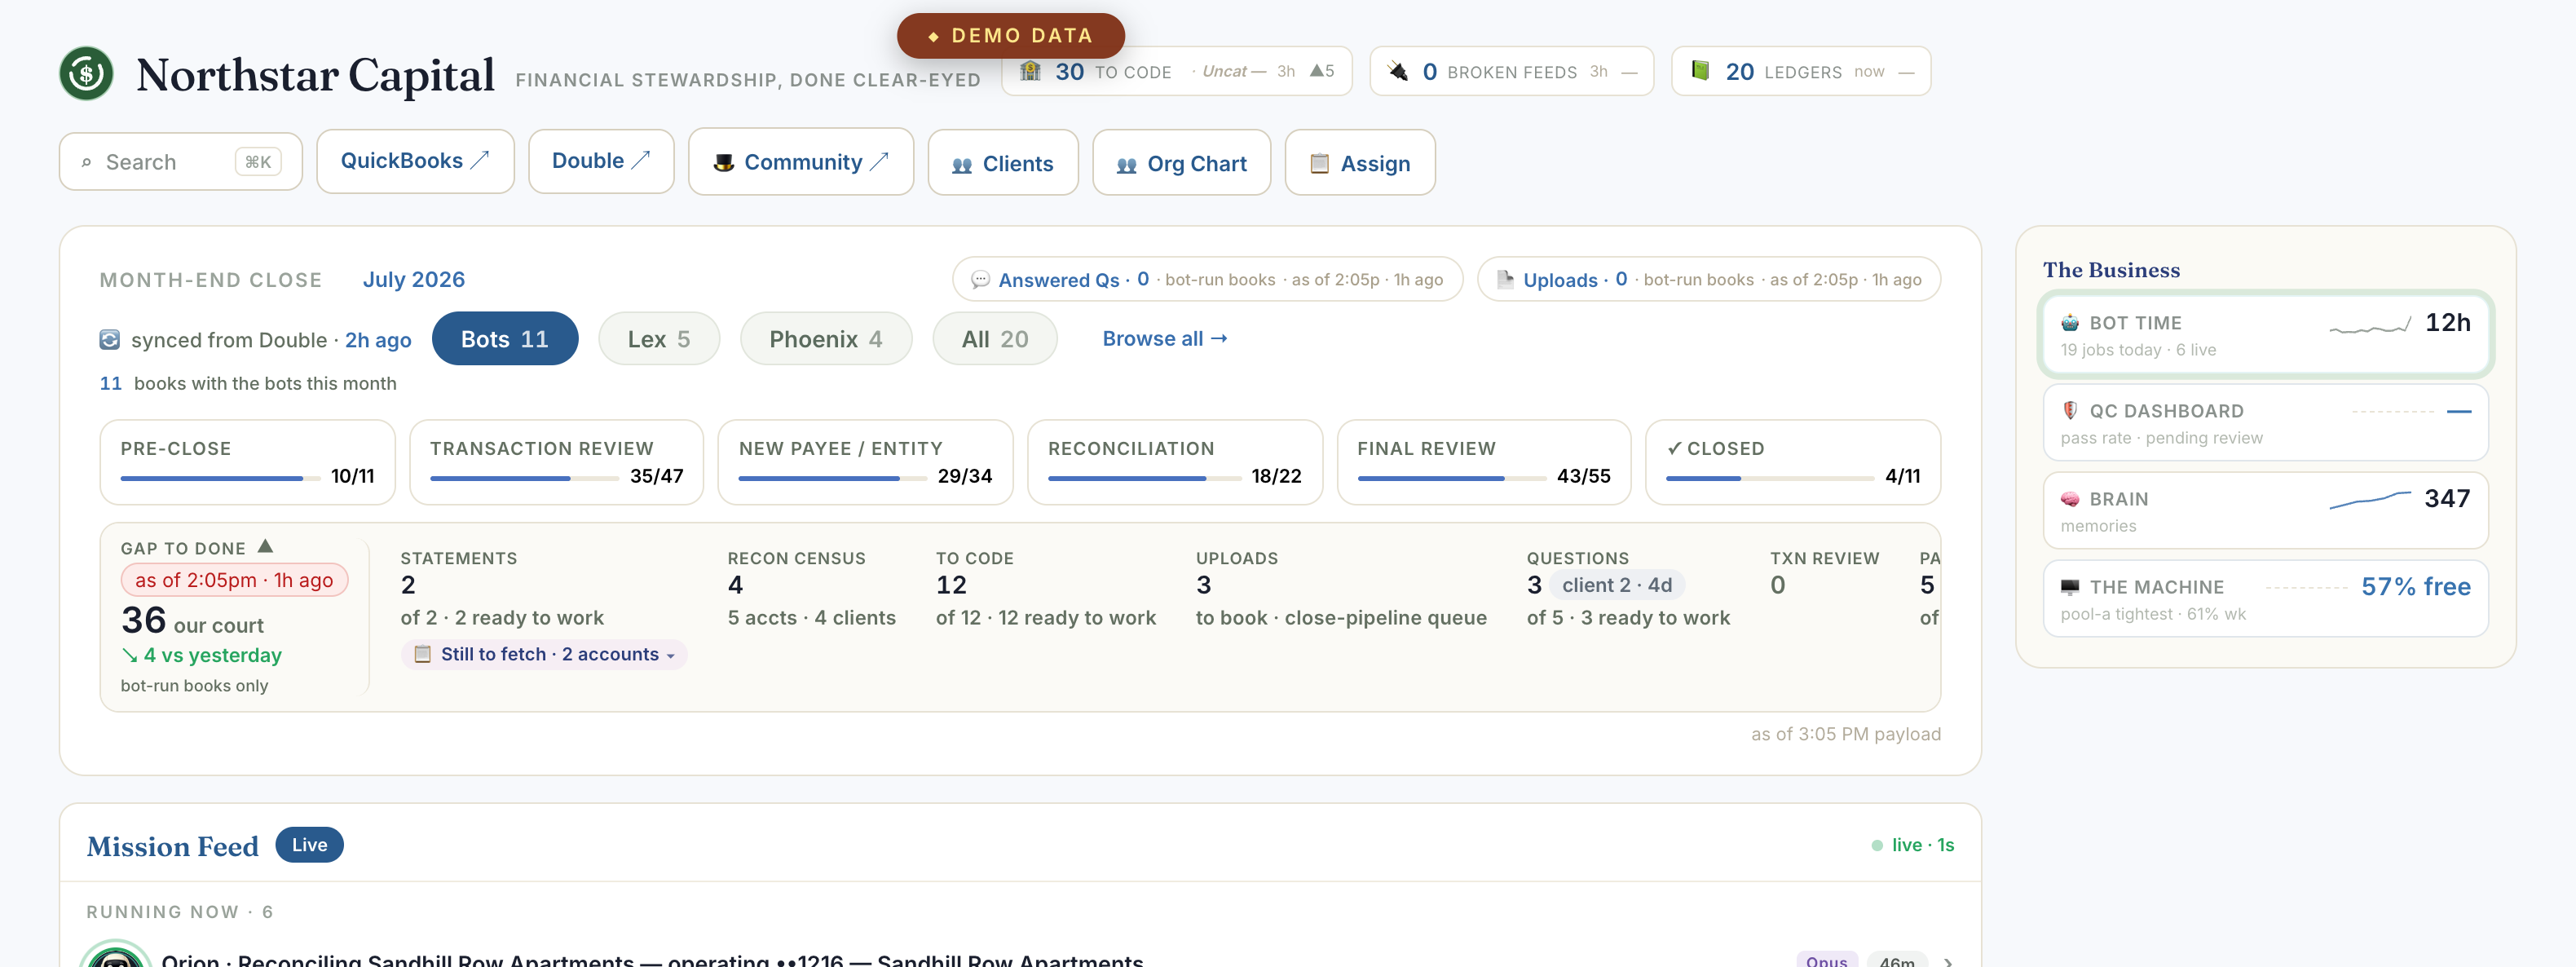The height and width of the screenshot is (967, 2576).
Task: Open the Answered Qs chip
Action: pos(1207,279)
